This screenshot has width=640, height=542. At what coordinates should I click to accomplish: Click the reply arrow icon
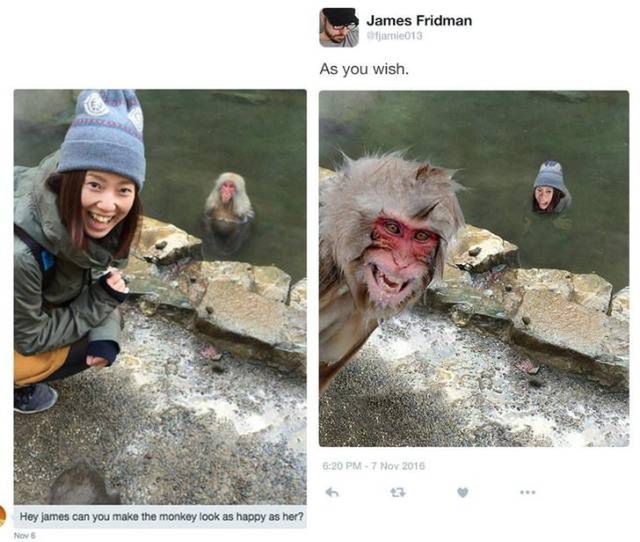pos(333,493)
